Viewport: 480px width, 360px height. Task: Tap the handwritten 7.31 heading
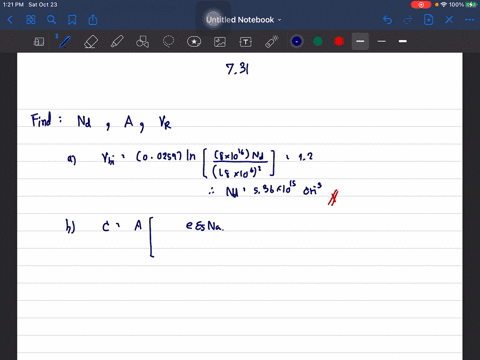tap(237, 69)
